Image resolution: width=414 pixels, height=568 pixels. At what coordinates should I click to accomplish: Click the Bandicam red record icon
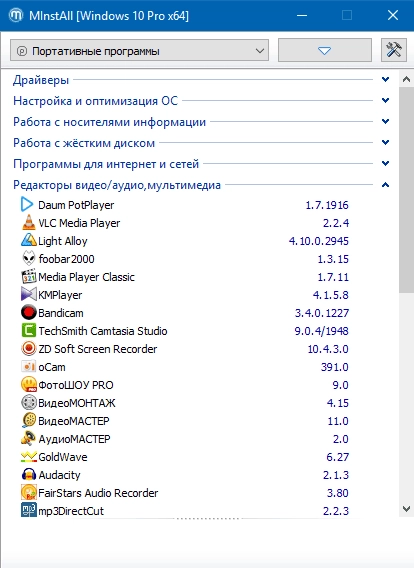tap(29, 313)
